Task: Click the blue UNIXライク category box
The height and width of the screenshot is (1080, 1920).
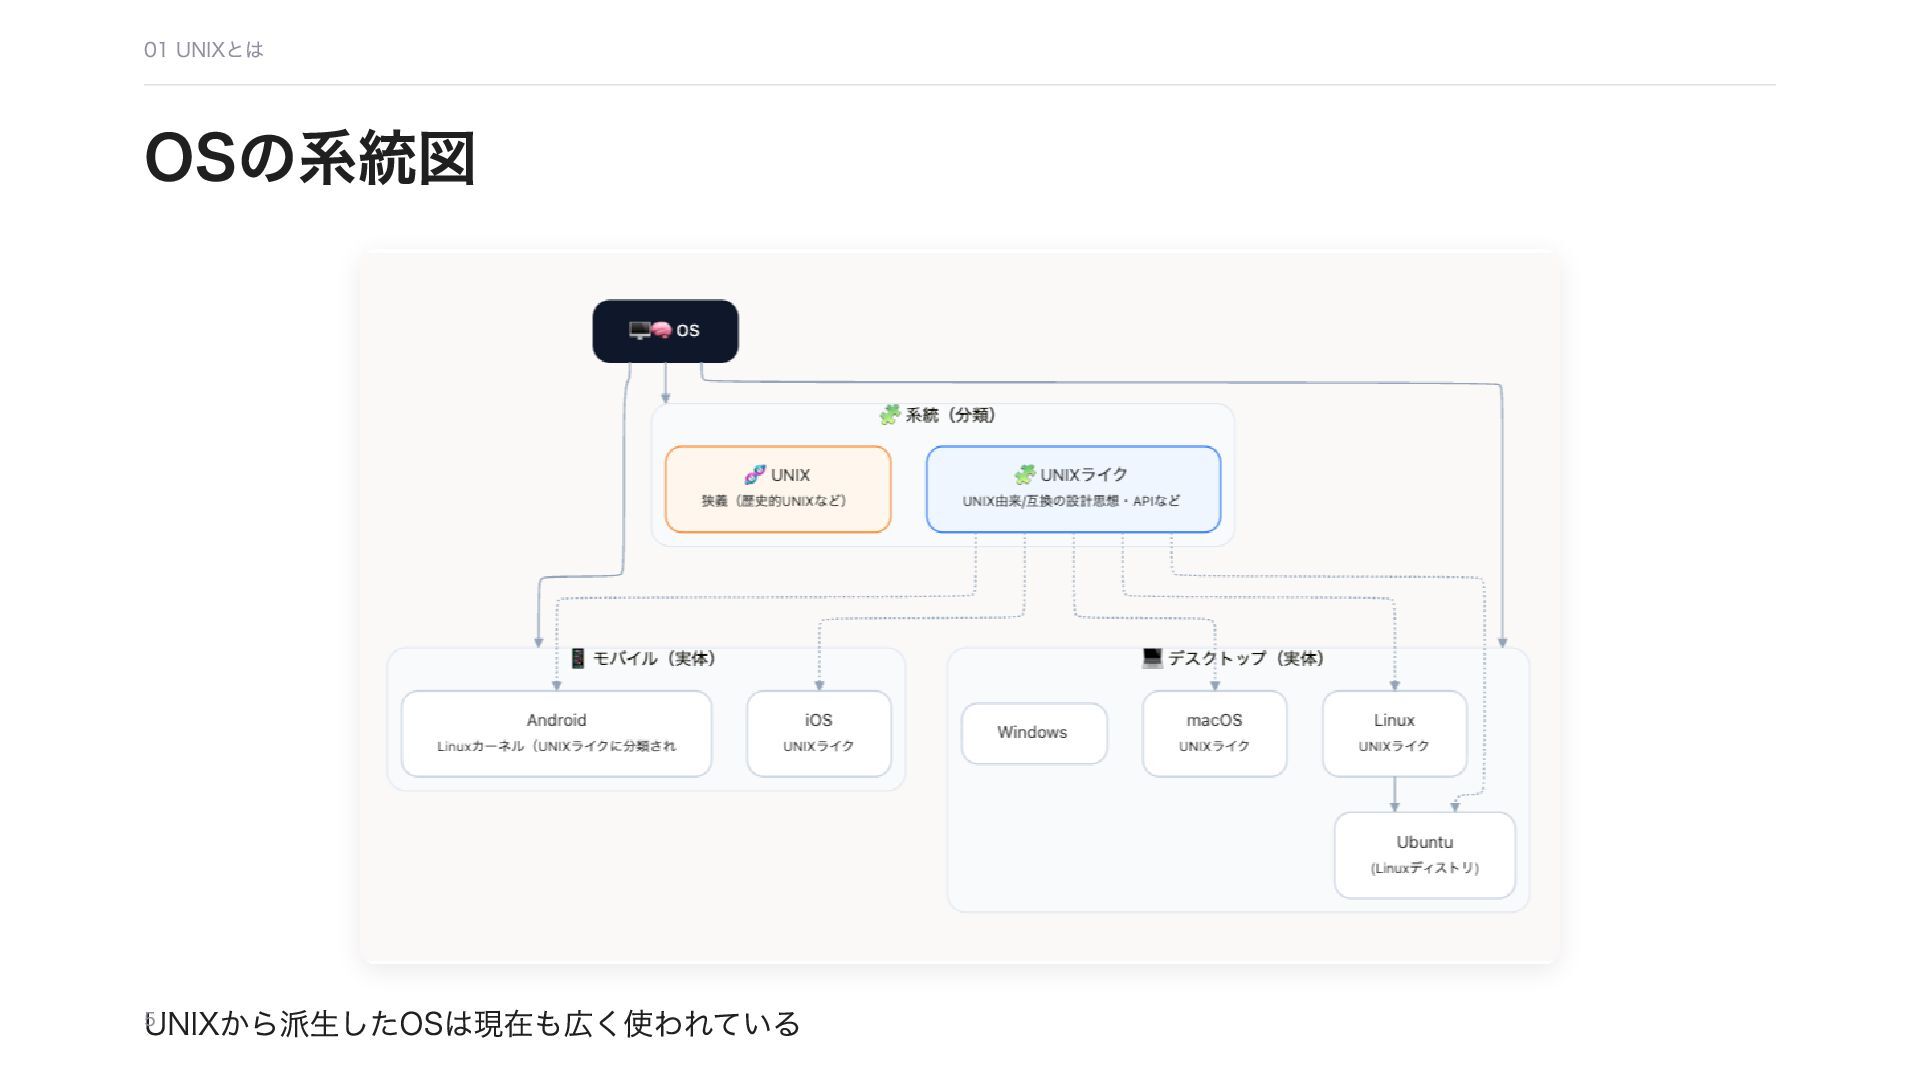Action: [1072, 488]
